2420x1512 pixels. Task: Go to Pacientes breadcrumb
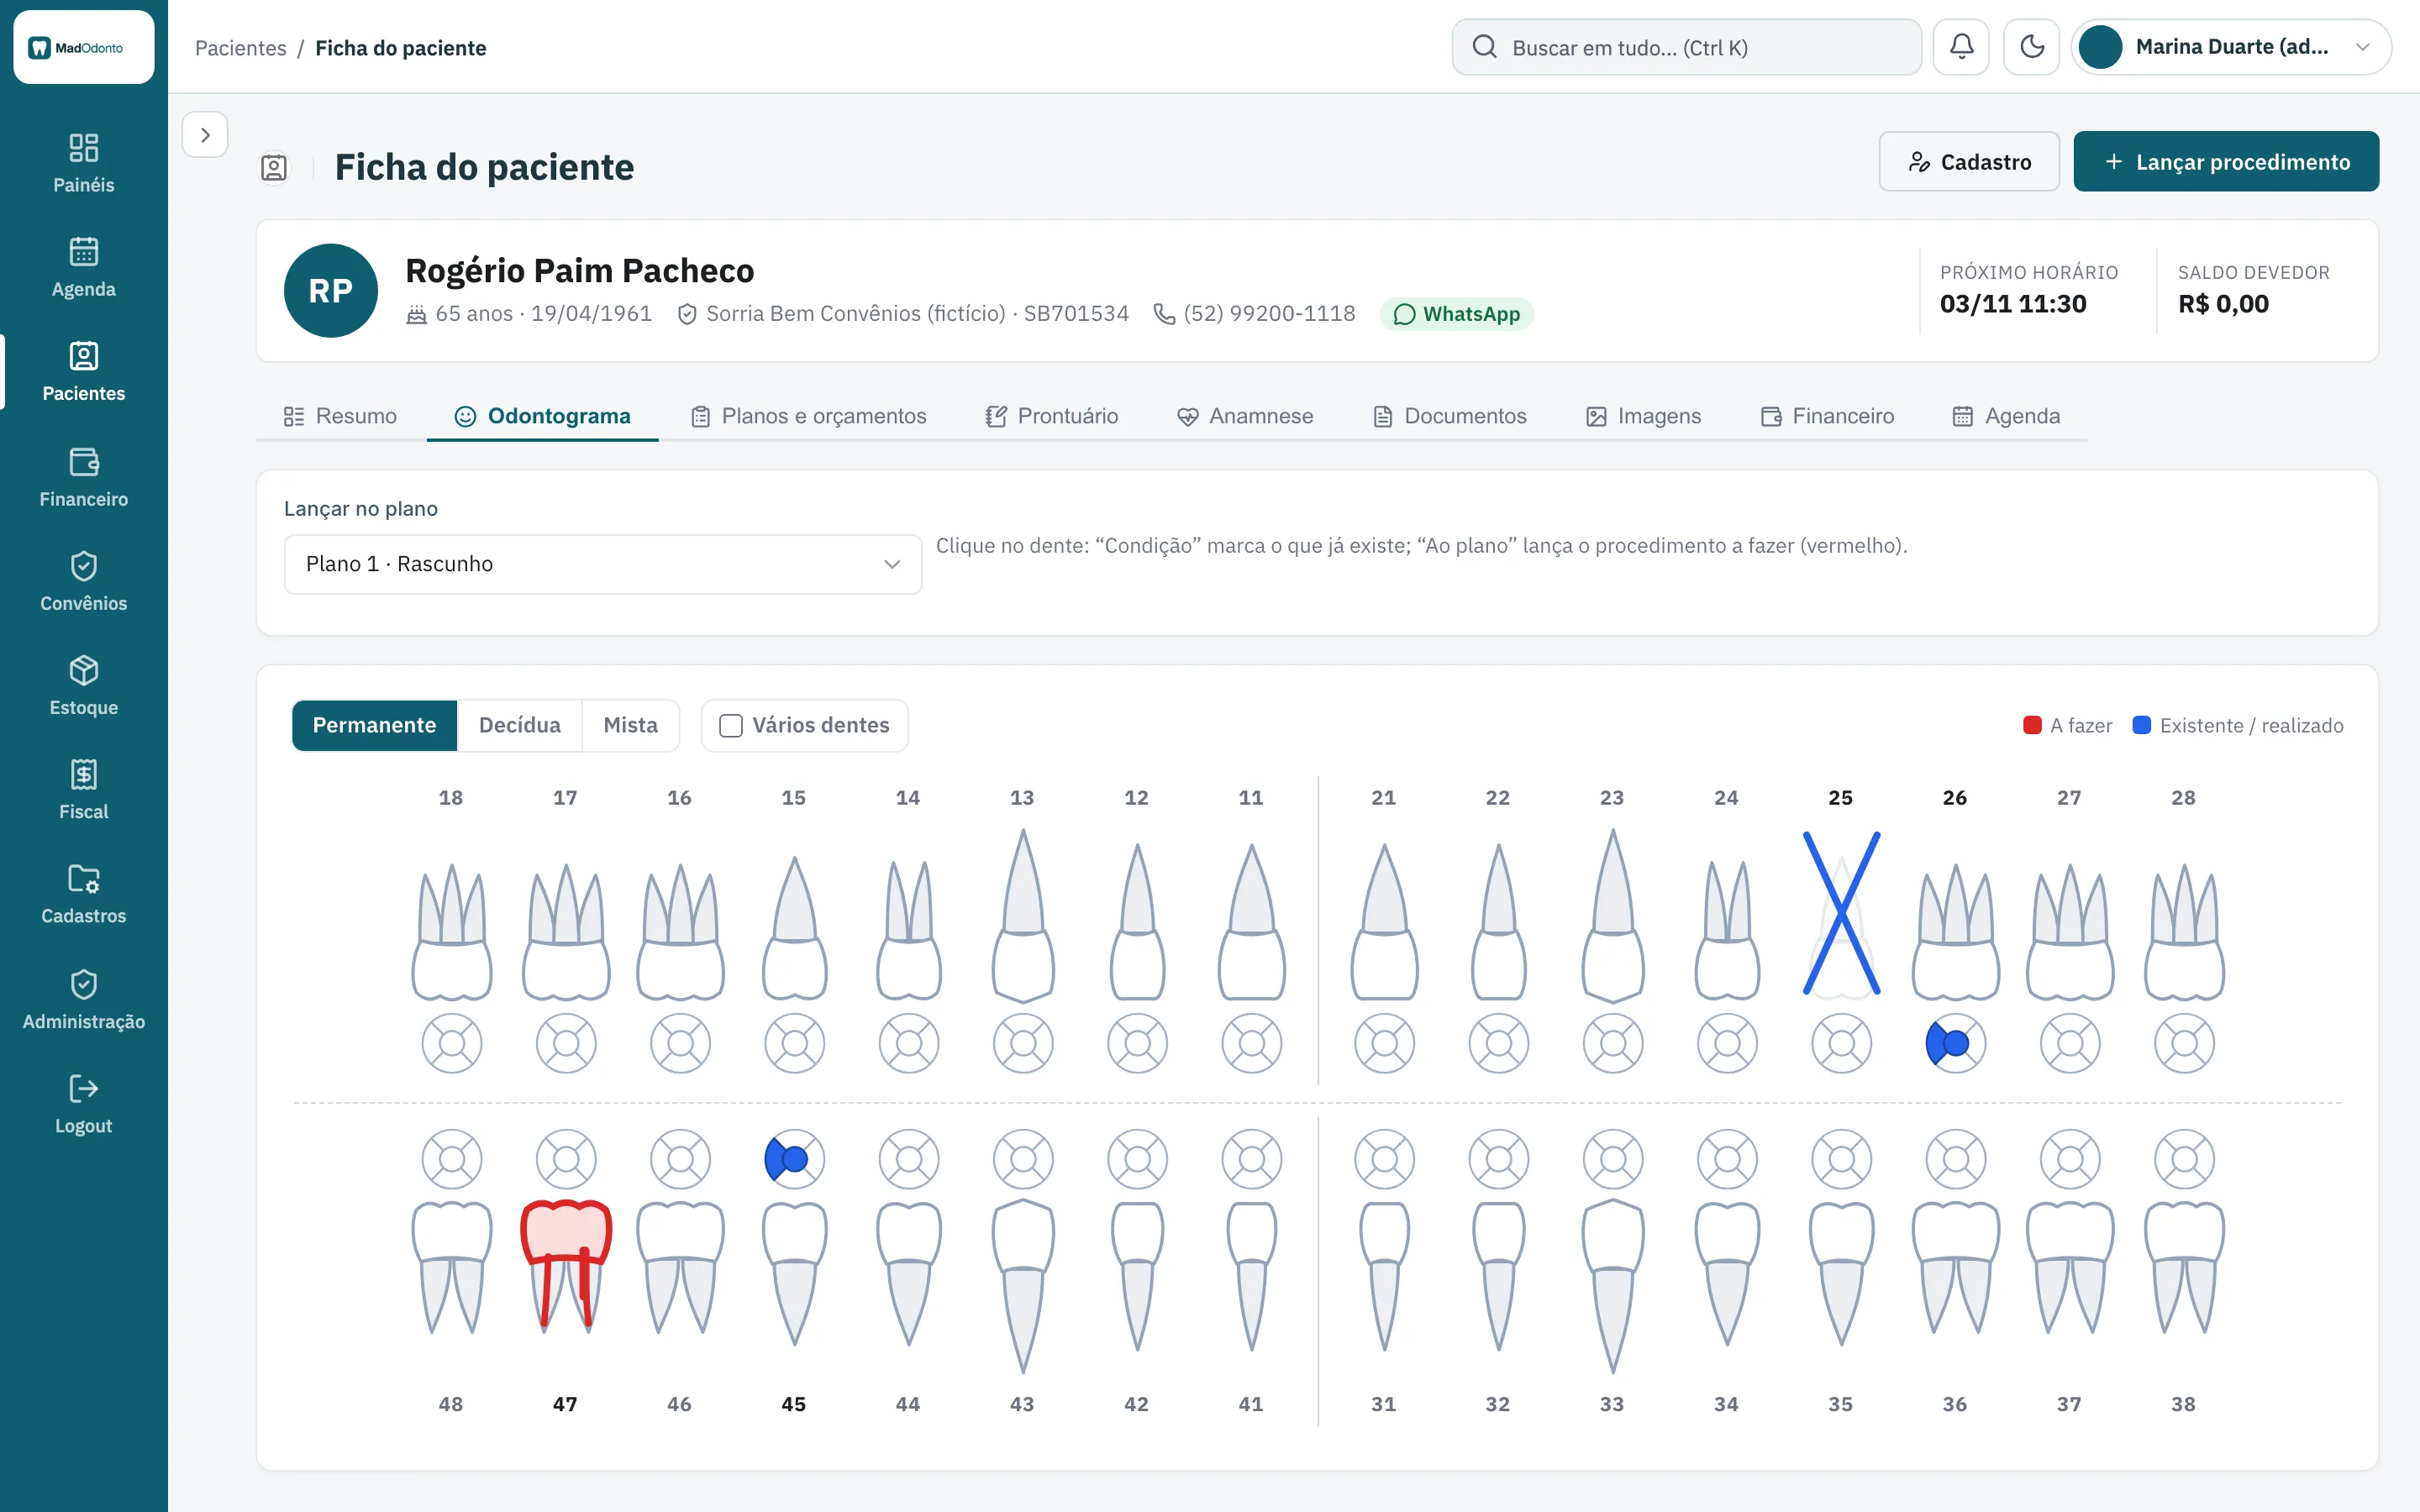point(240,48)
